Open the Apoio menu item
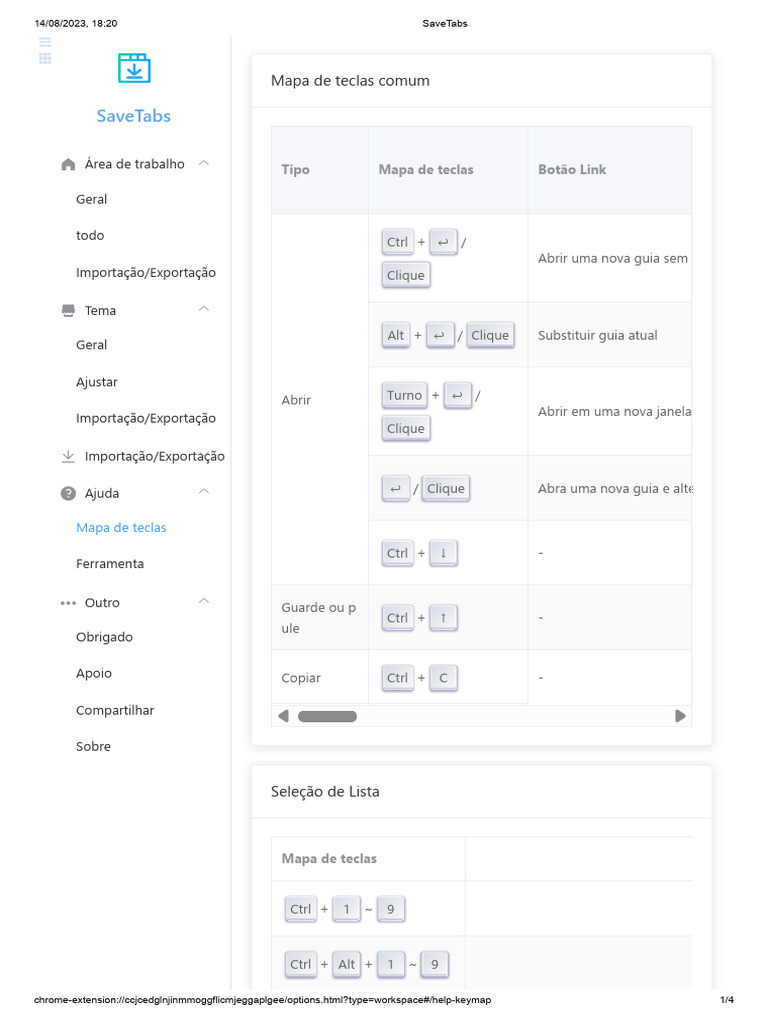 point(94,673)
